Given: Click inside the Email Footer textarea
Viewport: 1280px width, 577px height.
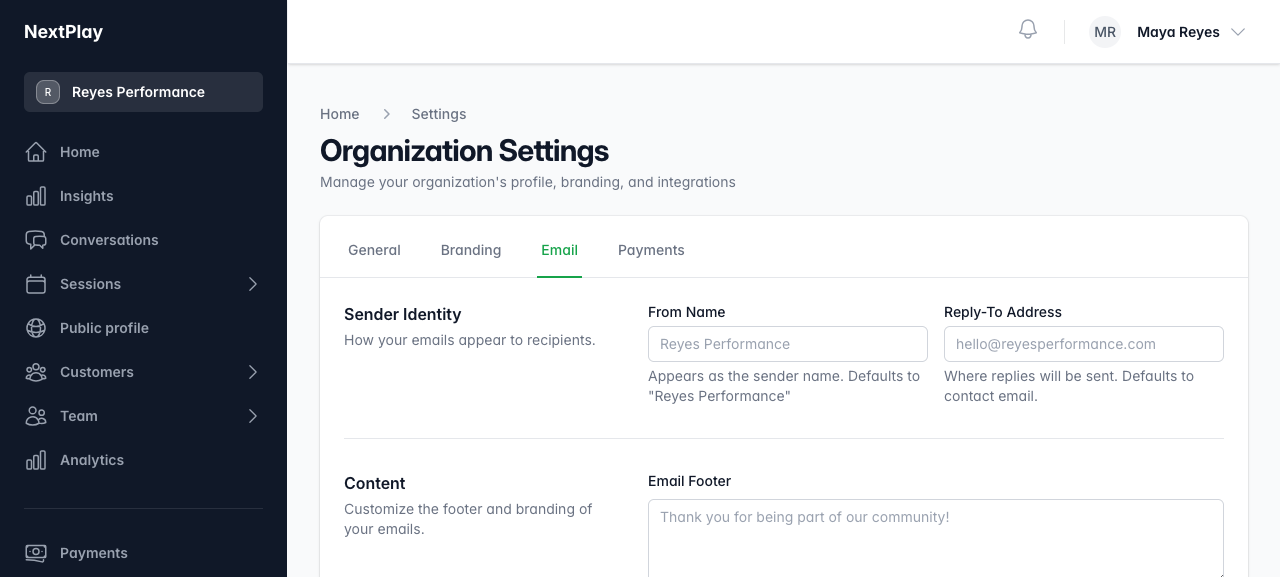Looking at the screenshot, I should (936, 539).
